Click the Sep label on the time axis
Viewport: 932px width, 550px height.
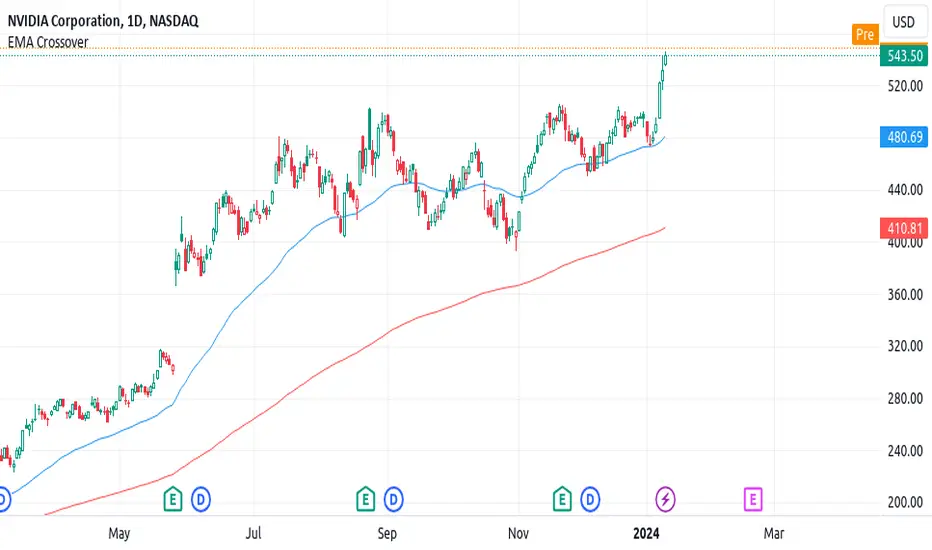(387, 533)
